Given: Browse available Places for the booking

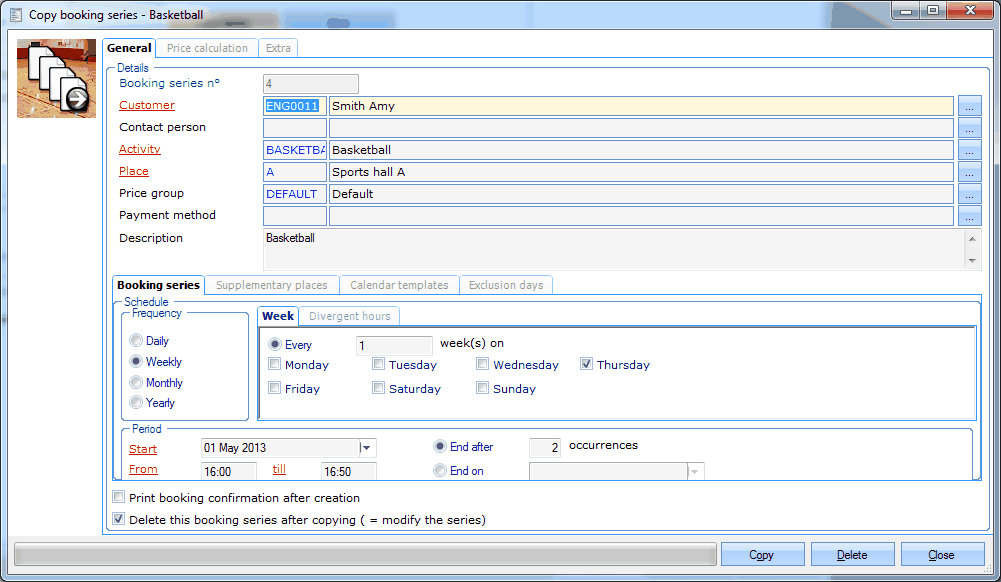Looking at the screenshot, I should (x=969, y=171).
